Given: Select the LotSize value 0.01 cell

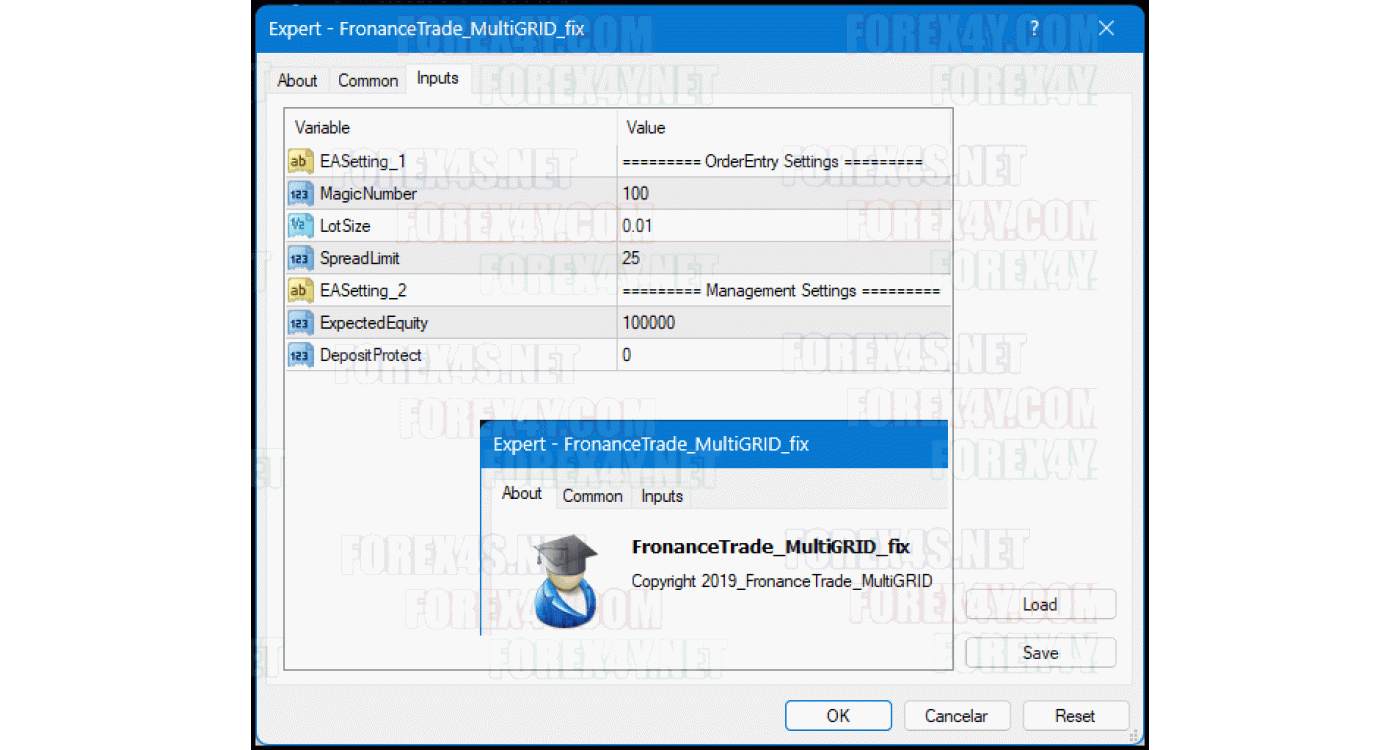Looking at the screenshot, I should coord(782,226).
